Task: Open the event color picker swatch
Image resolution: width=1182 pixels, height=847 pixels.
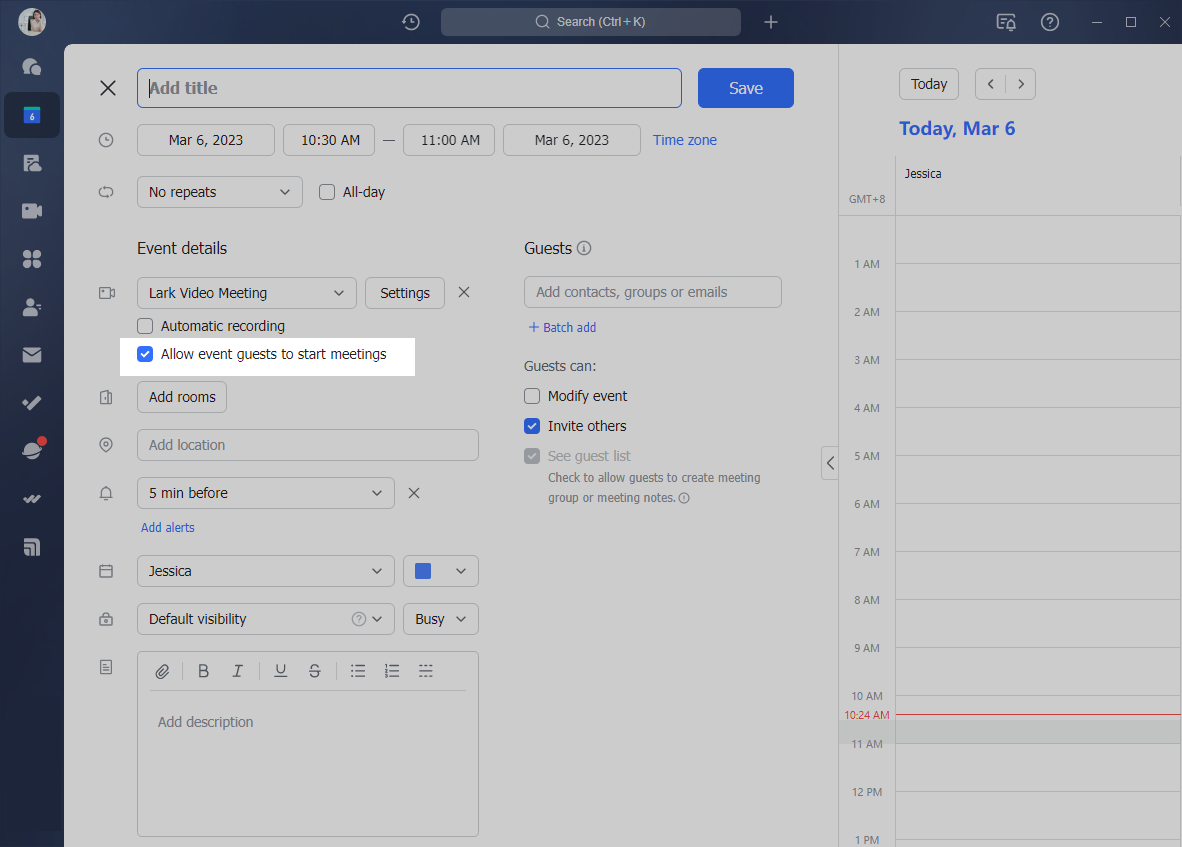Action: tap(440, 571)
